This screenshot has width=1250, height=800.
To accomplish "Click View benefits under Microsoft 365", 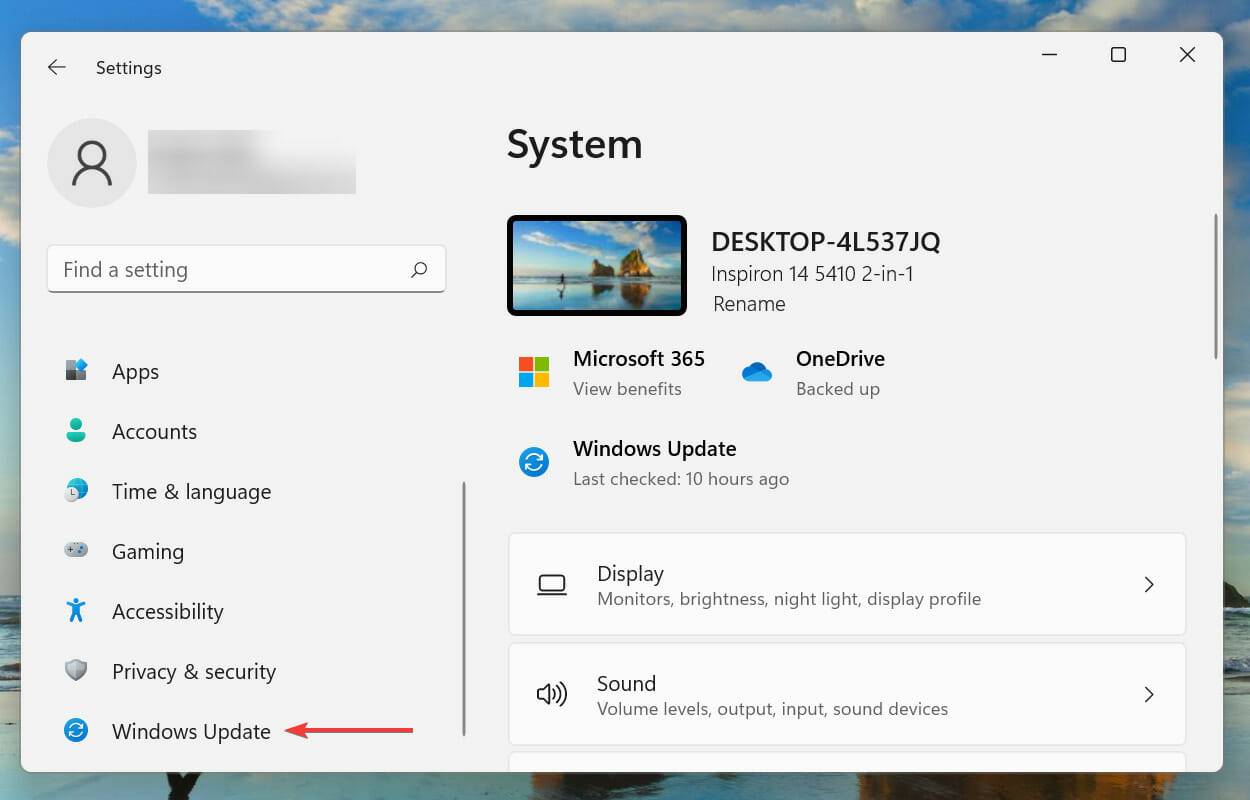I will point(627,390).
